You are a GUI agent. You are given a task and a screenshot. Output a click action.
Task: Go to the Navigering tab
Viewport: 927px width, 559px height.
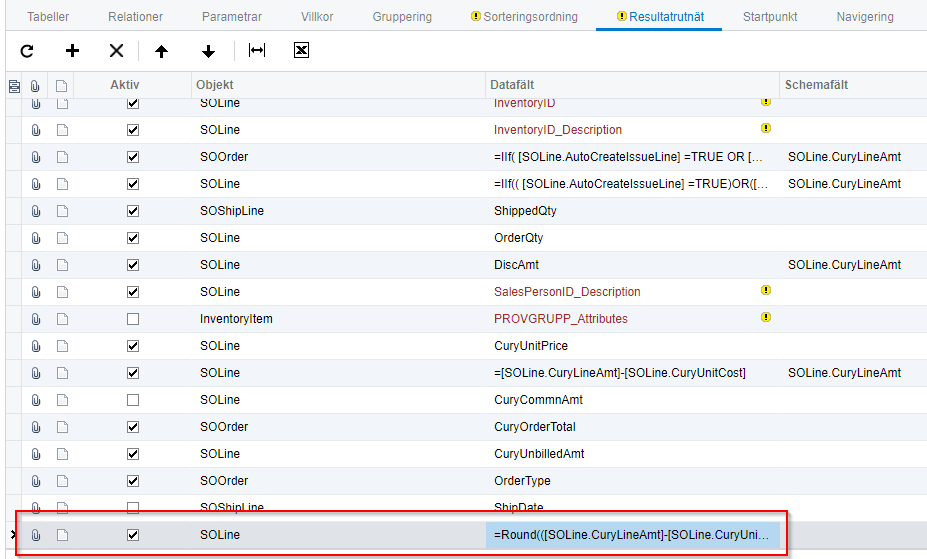point(864,17)
